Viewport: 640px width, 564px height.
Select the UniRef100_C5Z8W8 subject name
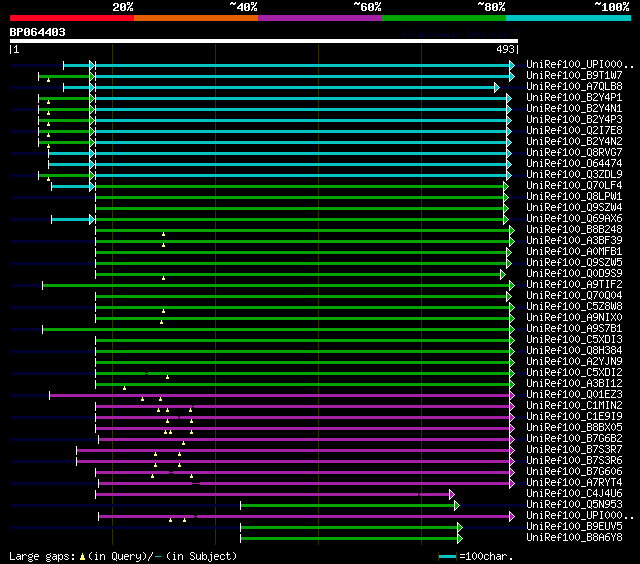coord(574,307)
